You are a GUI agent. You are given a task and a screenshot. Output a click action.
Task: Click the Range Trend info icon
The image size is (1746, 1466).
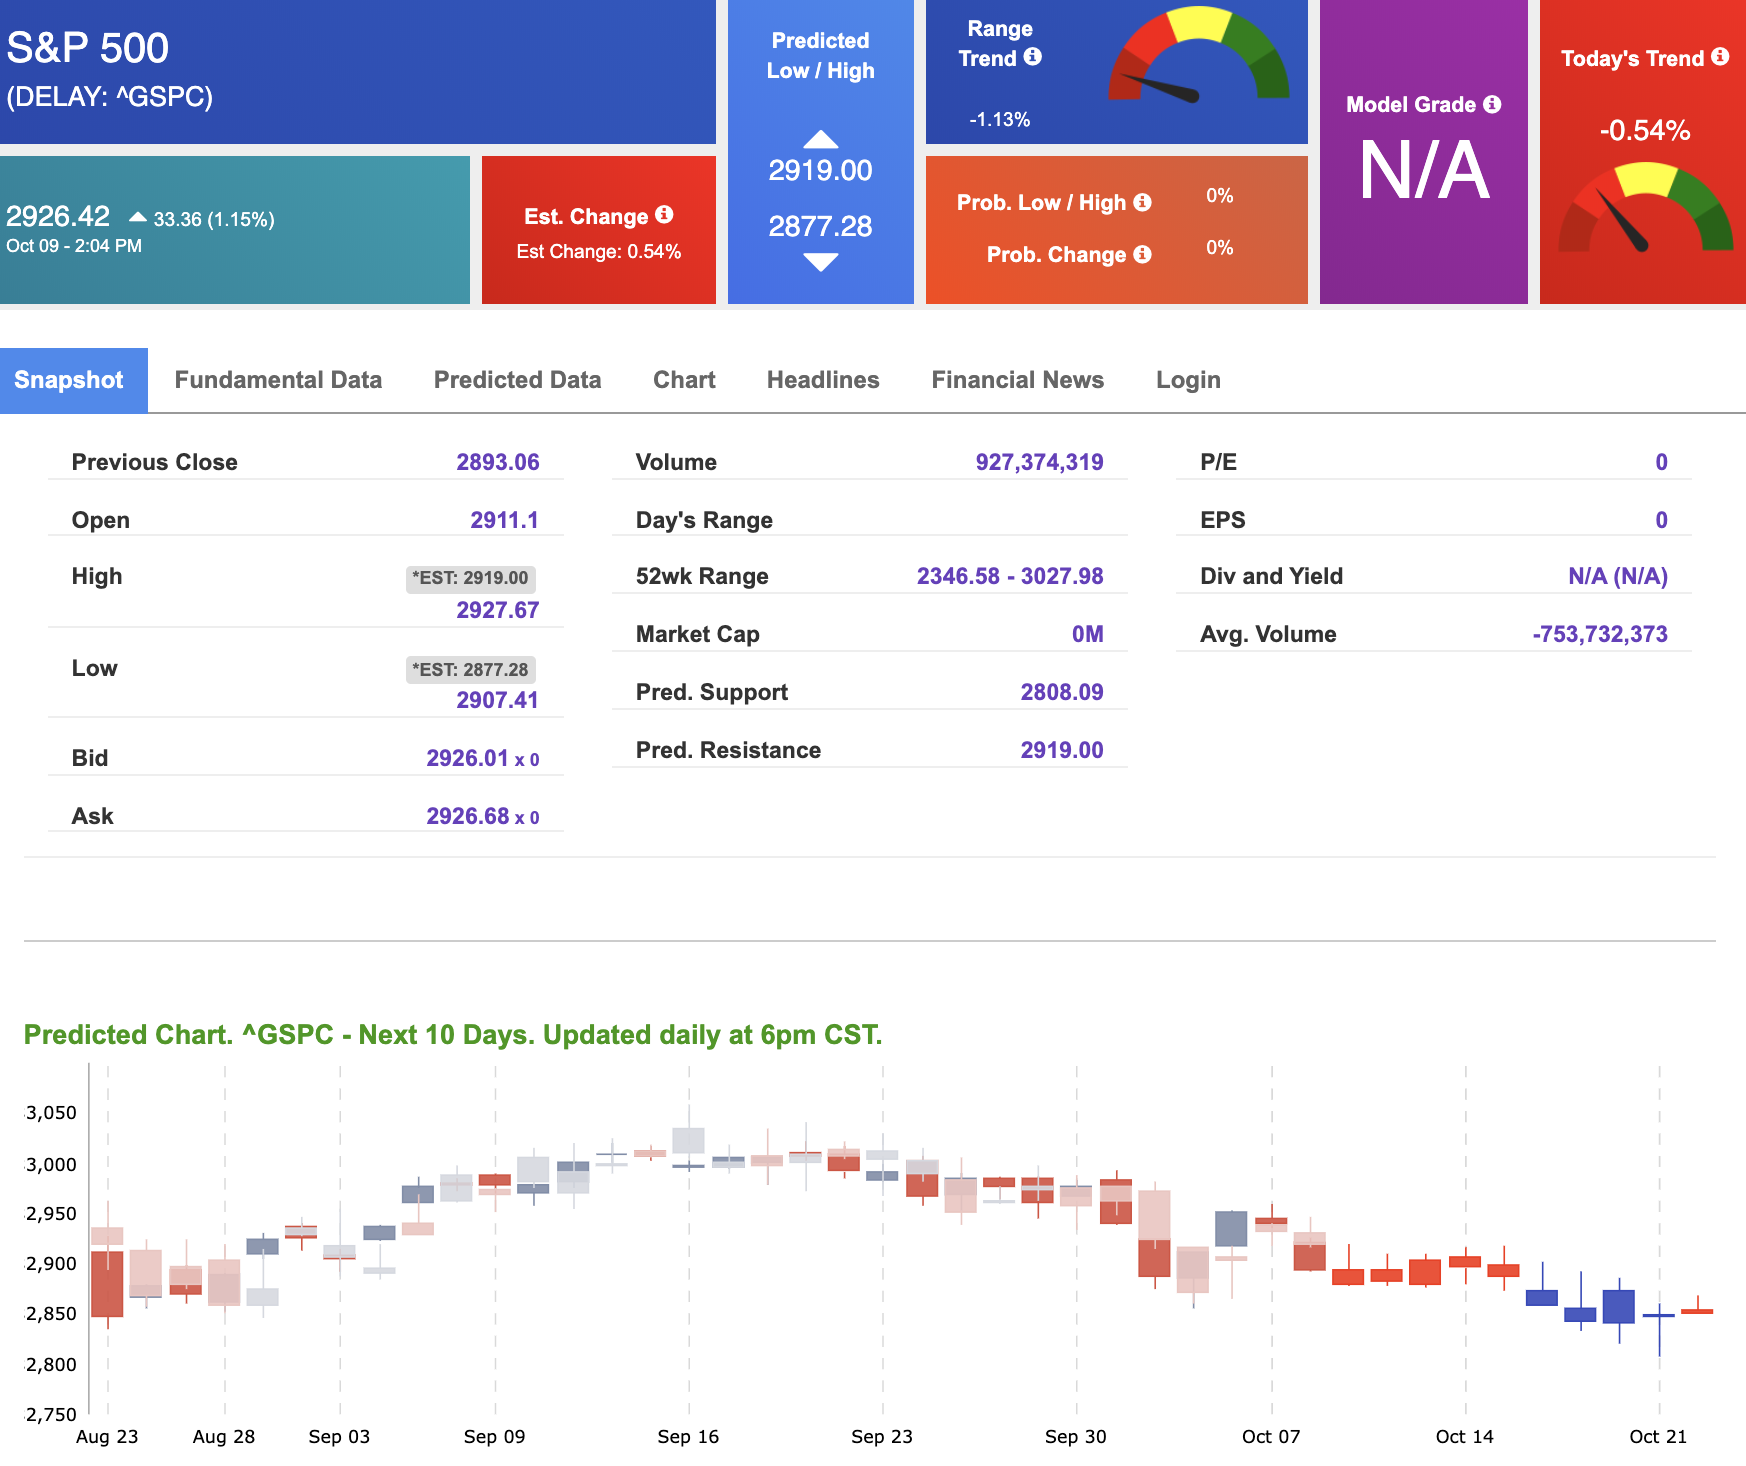pyautogui.click(x=1033, y=56)
